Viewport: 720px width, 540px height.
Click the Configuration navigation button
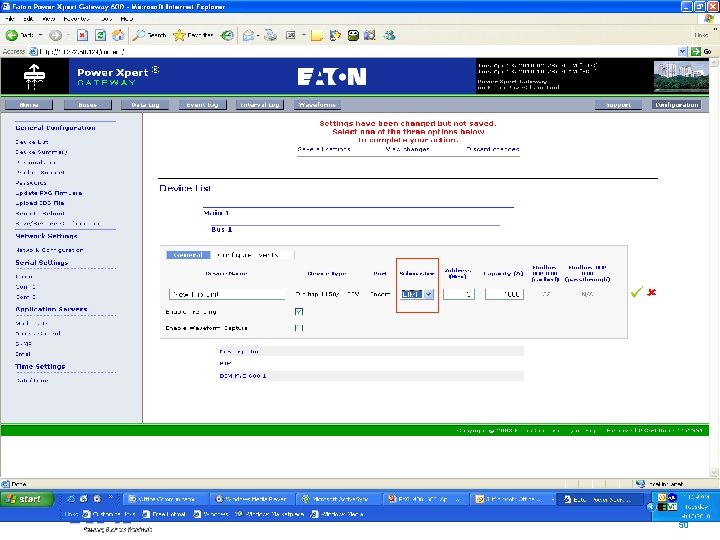click(x=677, y=105)
